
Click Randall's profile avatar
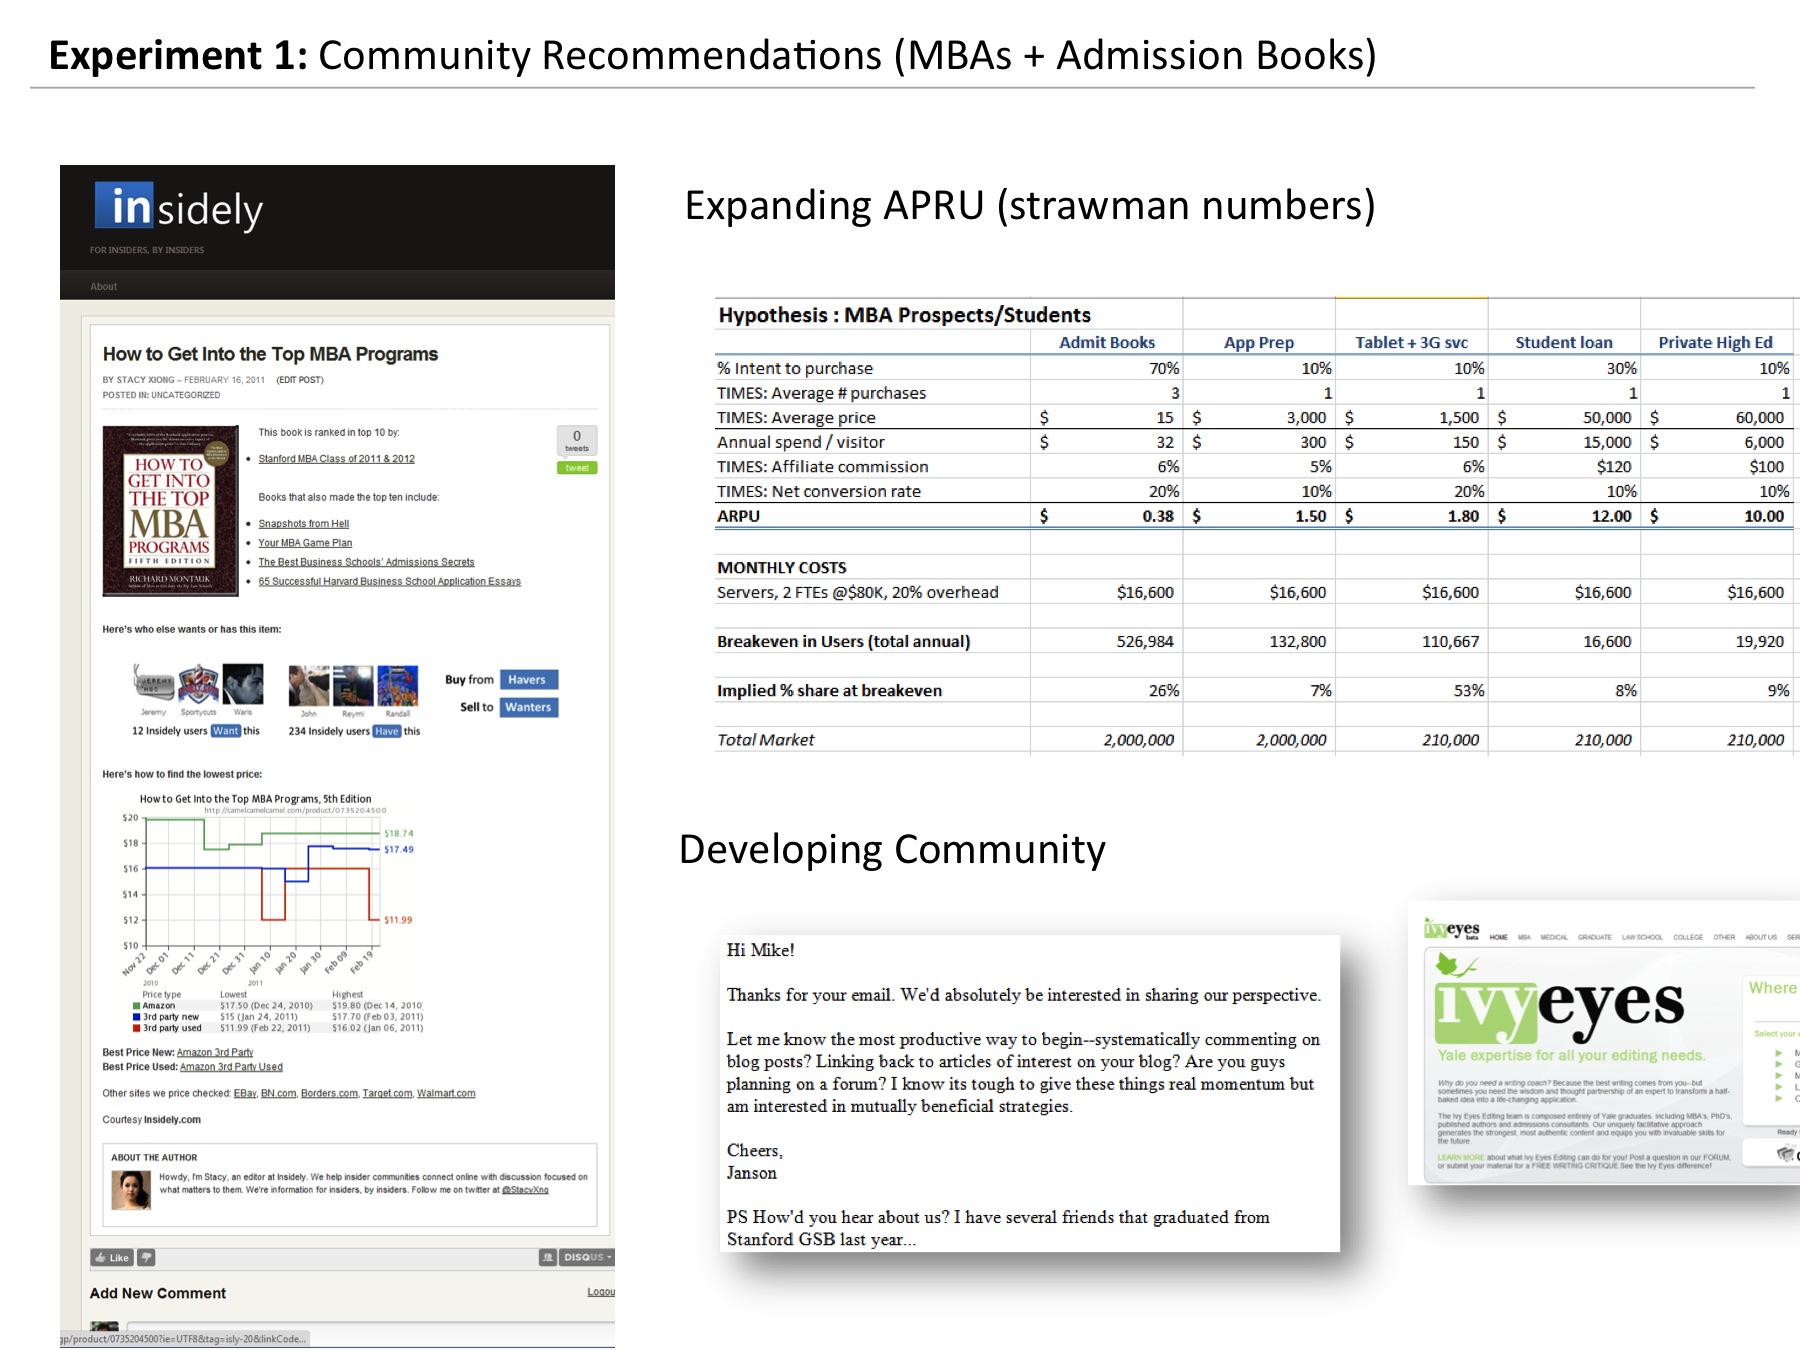(397, 686)
